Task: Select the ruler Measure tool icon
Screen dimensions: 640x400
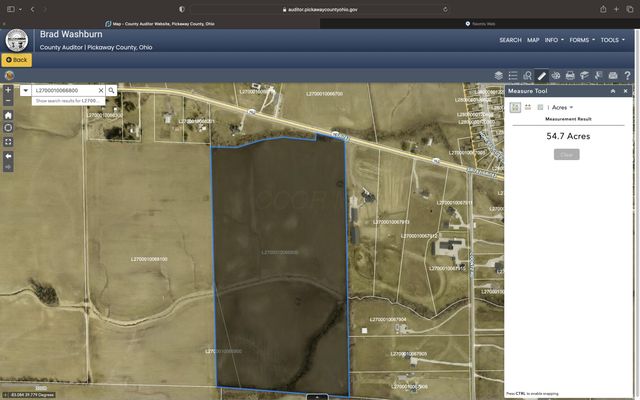Action: coord(541,75)
